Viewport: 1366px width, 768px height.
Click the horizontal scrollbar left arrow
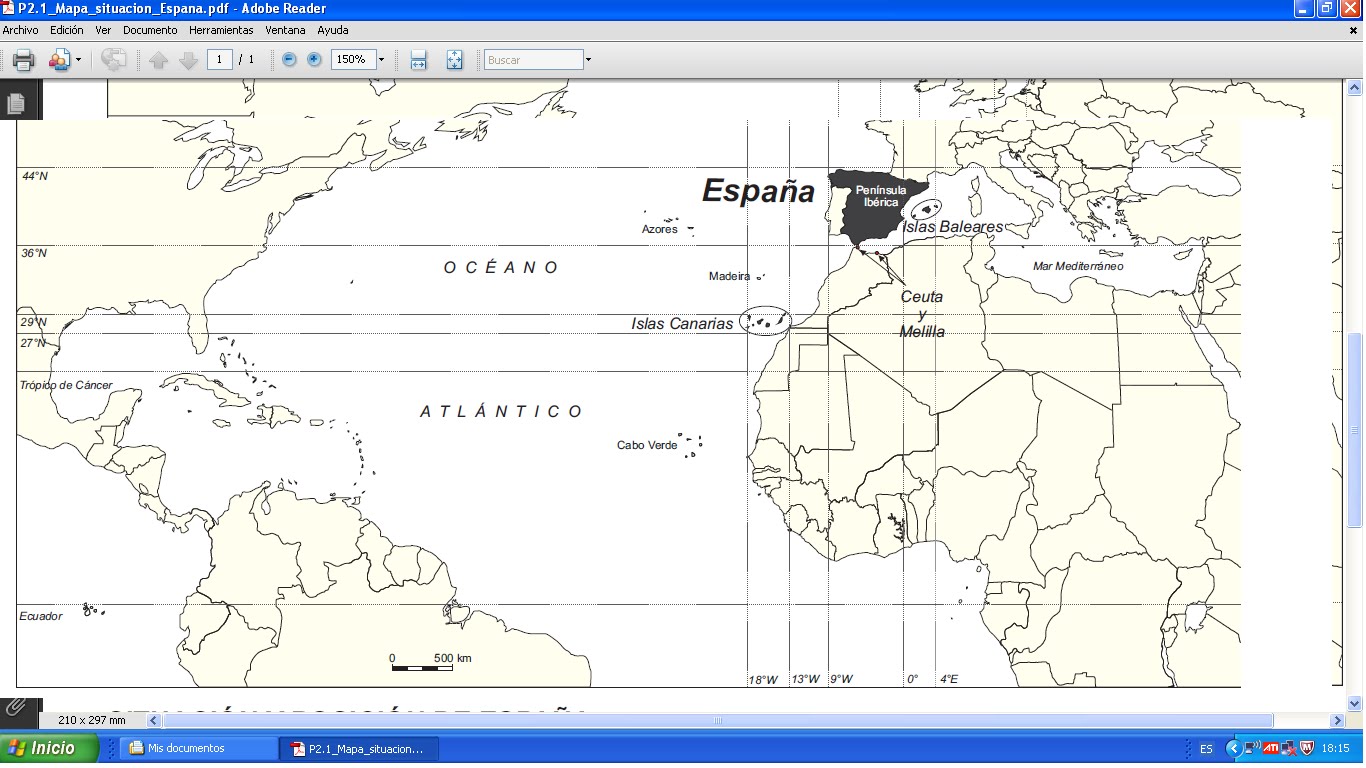coord(154,720)
